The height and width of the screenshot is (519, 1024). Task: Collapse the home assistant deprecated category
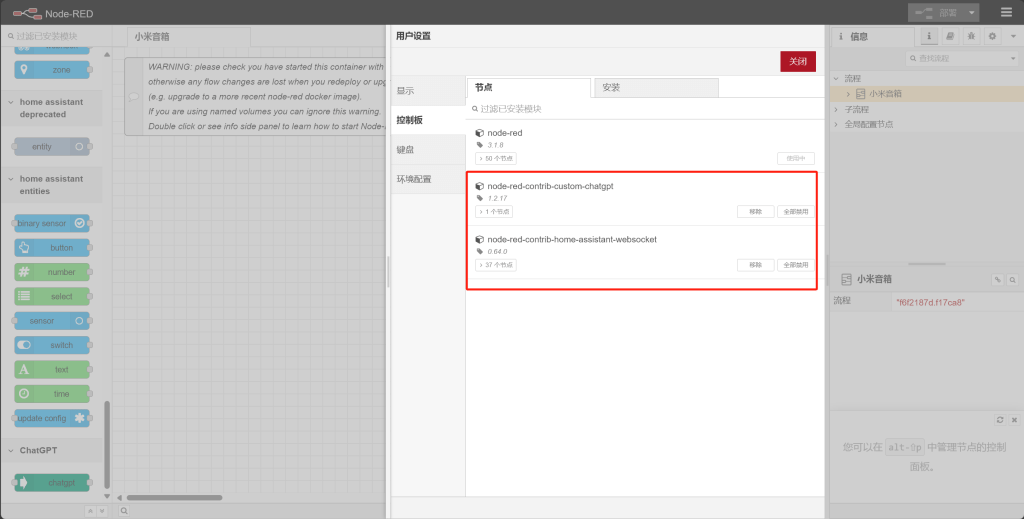pyautogui.click(x=51, y=108)
